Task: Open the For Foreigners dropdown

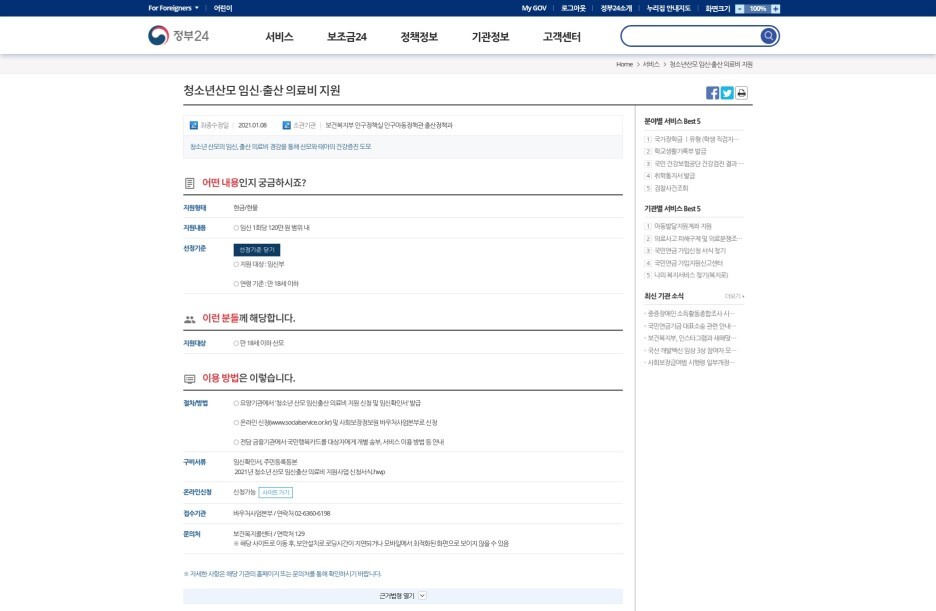Action: [173, 8]
